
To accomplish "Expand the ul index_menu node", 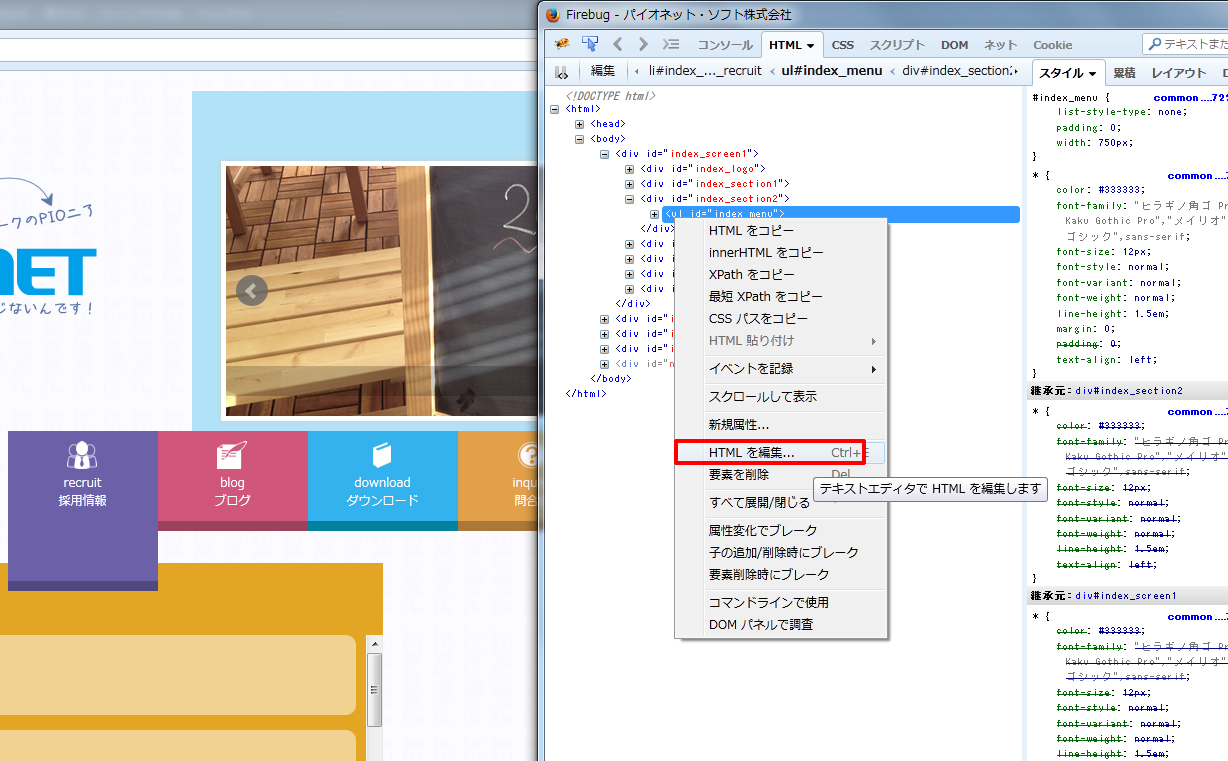I will pos(654,214).
